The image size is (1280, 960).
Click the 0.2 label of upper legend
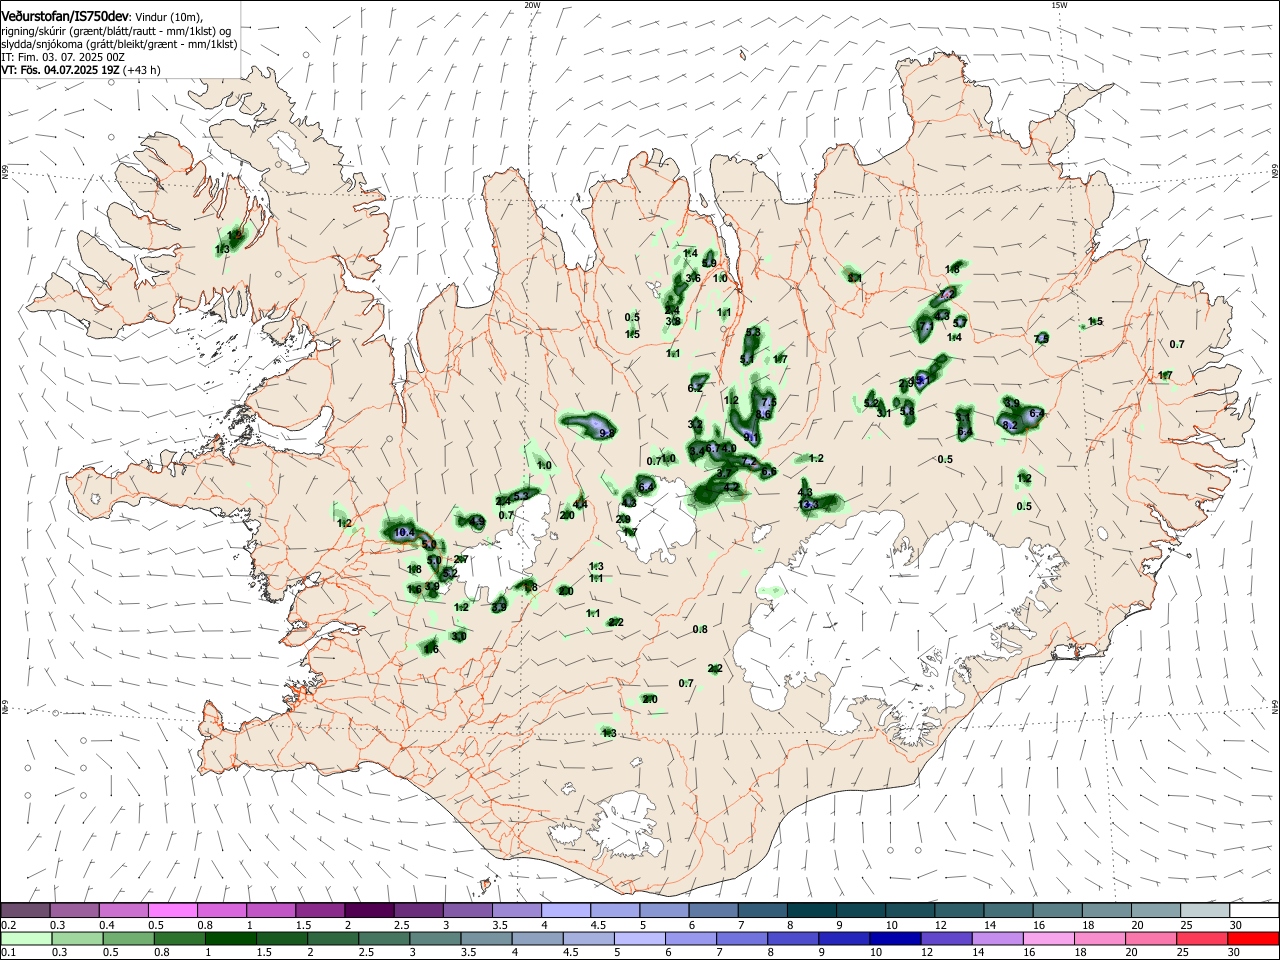[8, 926]
